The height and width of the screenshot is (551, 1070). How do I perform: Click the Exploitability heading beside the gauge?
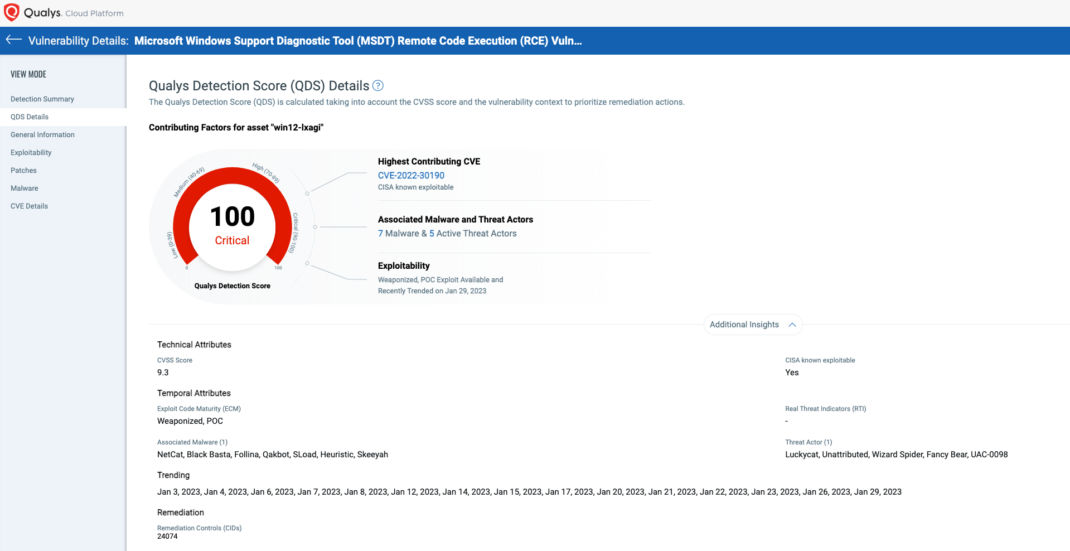404,266
